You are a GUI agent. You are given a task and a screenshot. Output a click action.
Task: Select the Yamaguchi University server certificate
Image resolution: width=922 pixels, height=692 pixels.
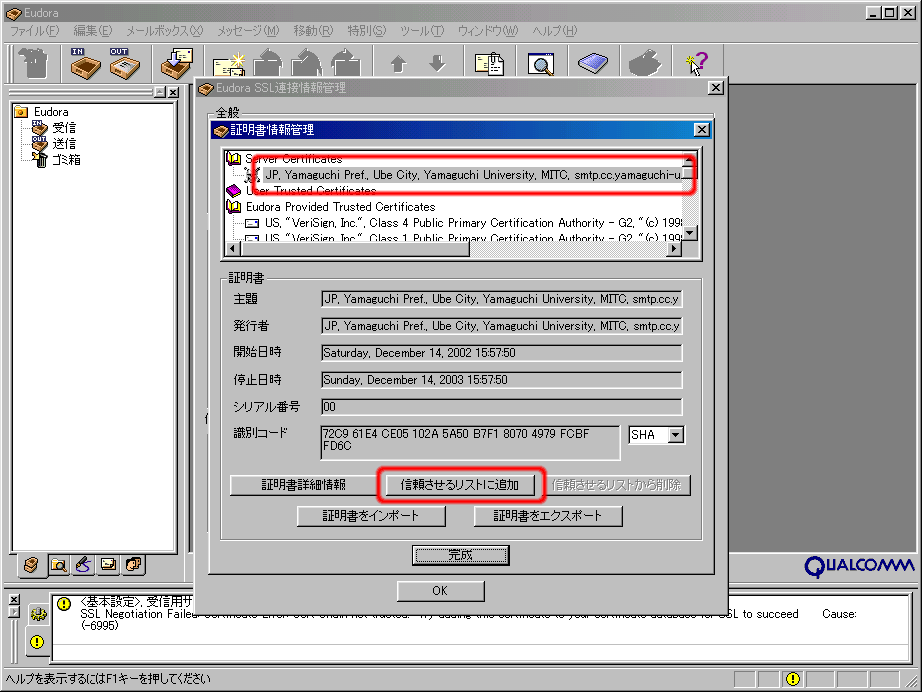pos(473,175)
